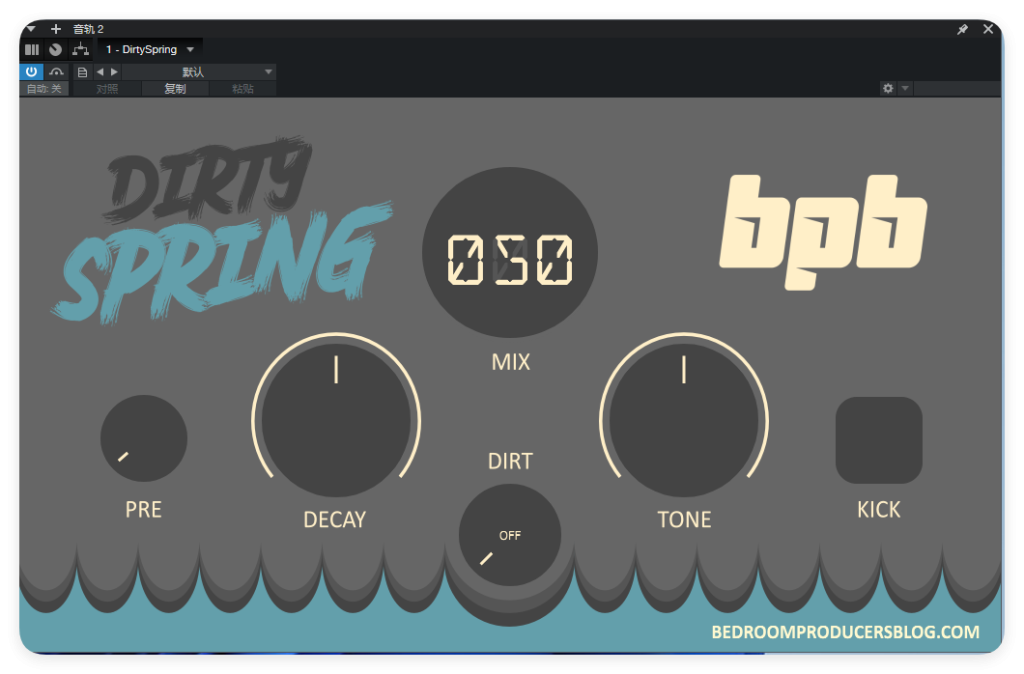The width and height of the screenshot is (1024, 674).
Task: Click the PRE knob
Action: coord(144,438)
